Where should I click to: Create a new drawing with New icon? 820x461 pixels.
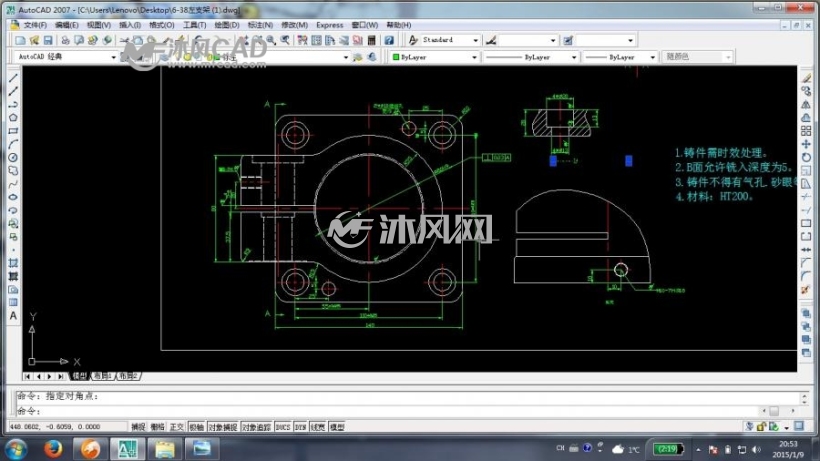20,40
